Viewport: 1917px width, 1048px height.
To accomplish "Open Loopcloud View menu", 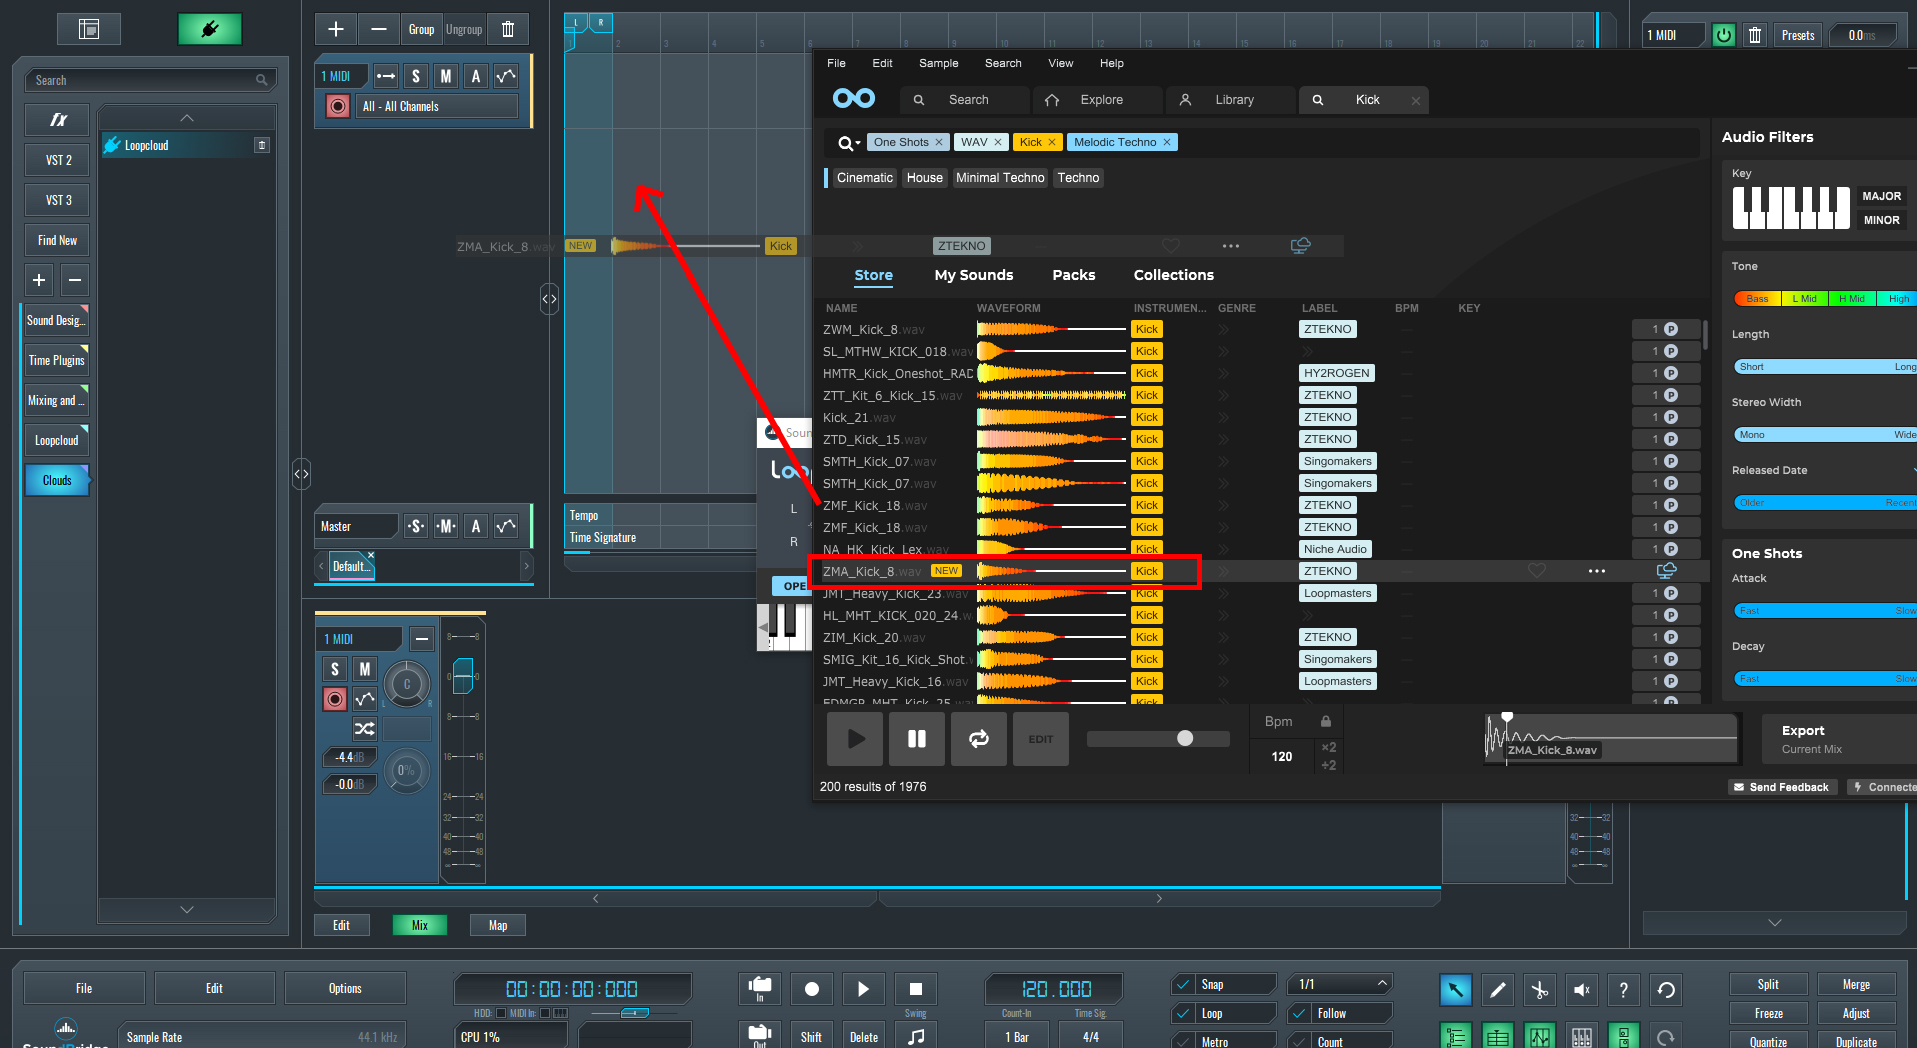I will [x=1060, y=63].
